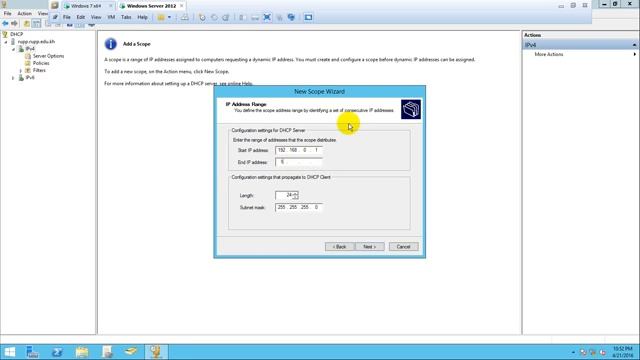Image resolution: width=640 pixels, height=360 pixels.
Task: Click the VMware power folder icon
Action: (161, 17)
